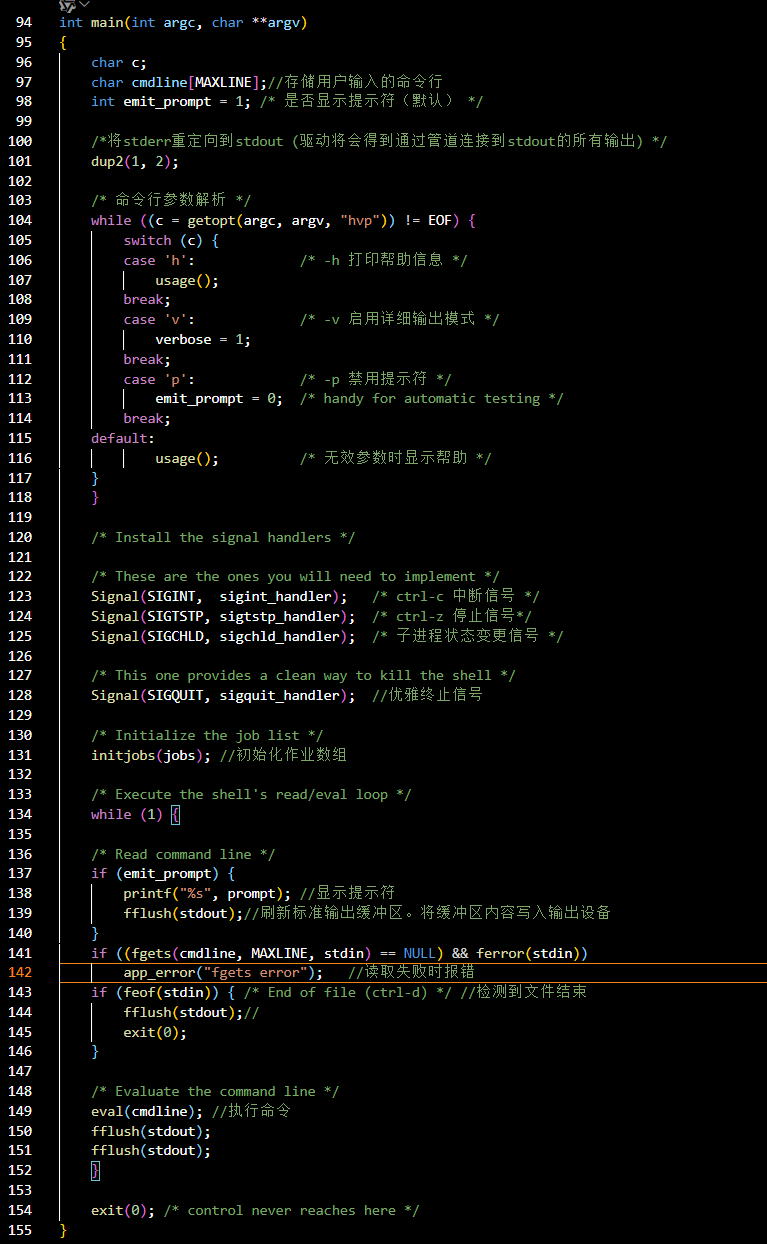The image size is (767, 1244).
Task: Click 'printf("%s", prompt);' statement
Action: [x=207, y=893]
